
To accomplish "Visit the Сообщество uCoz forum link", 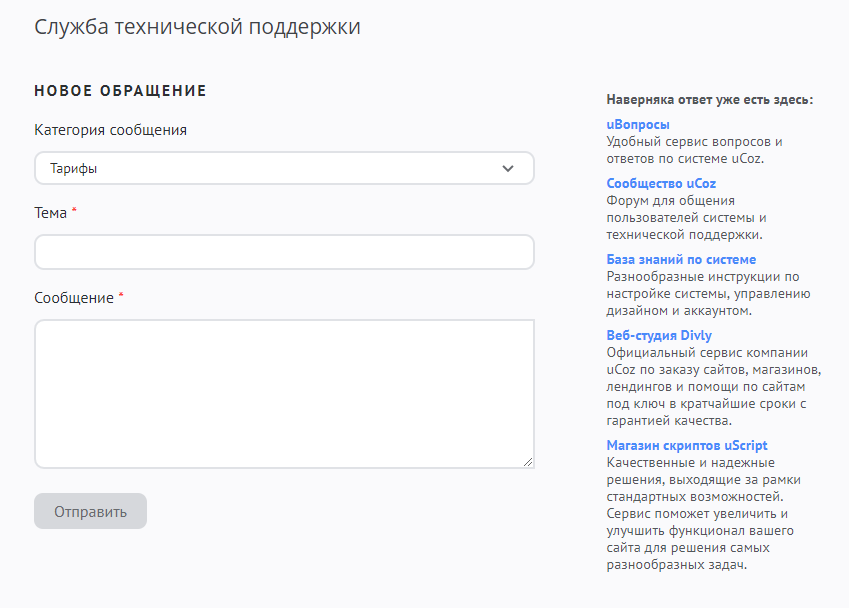I will click(661, 183).
